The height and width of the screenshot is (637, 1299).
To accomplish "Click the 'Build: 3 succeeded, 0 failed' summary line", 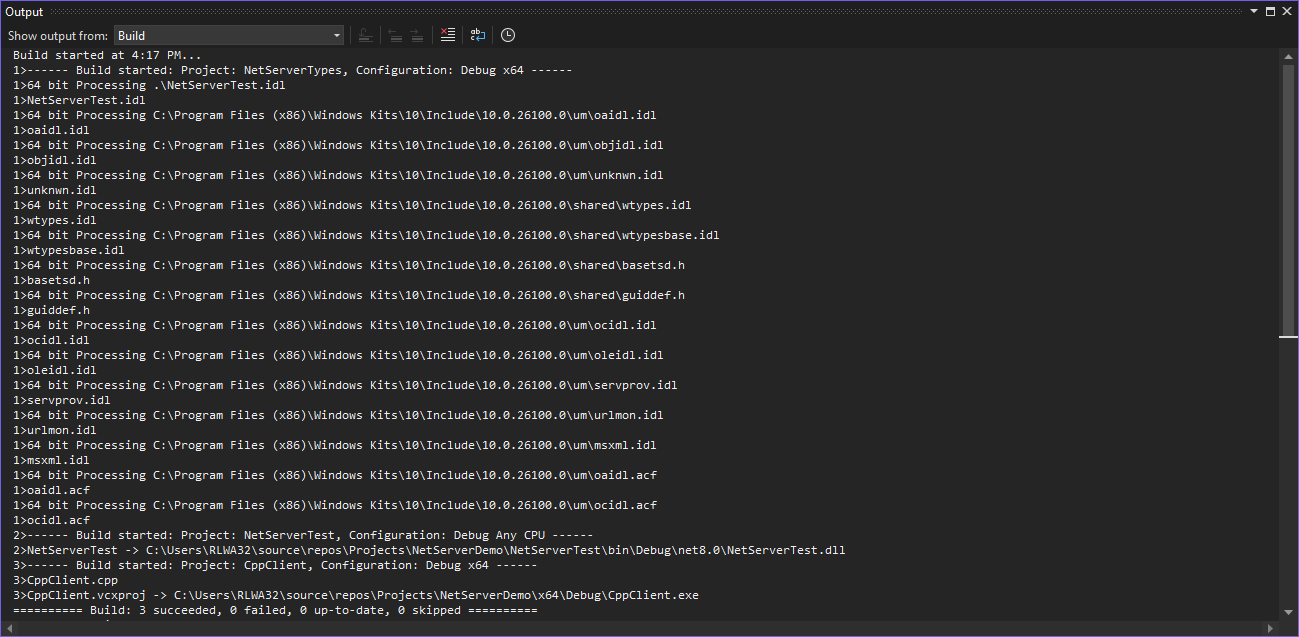I will [x=275, y=610].
